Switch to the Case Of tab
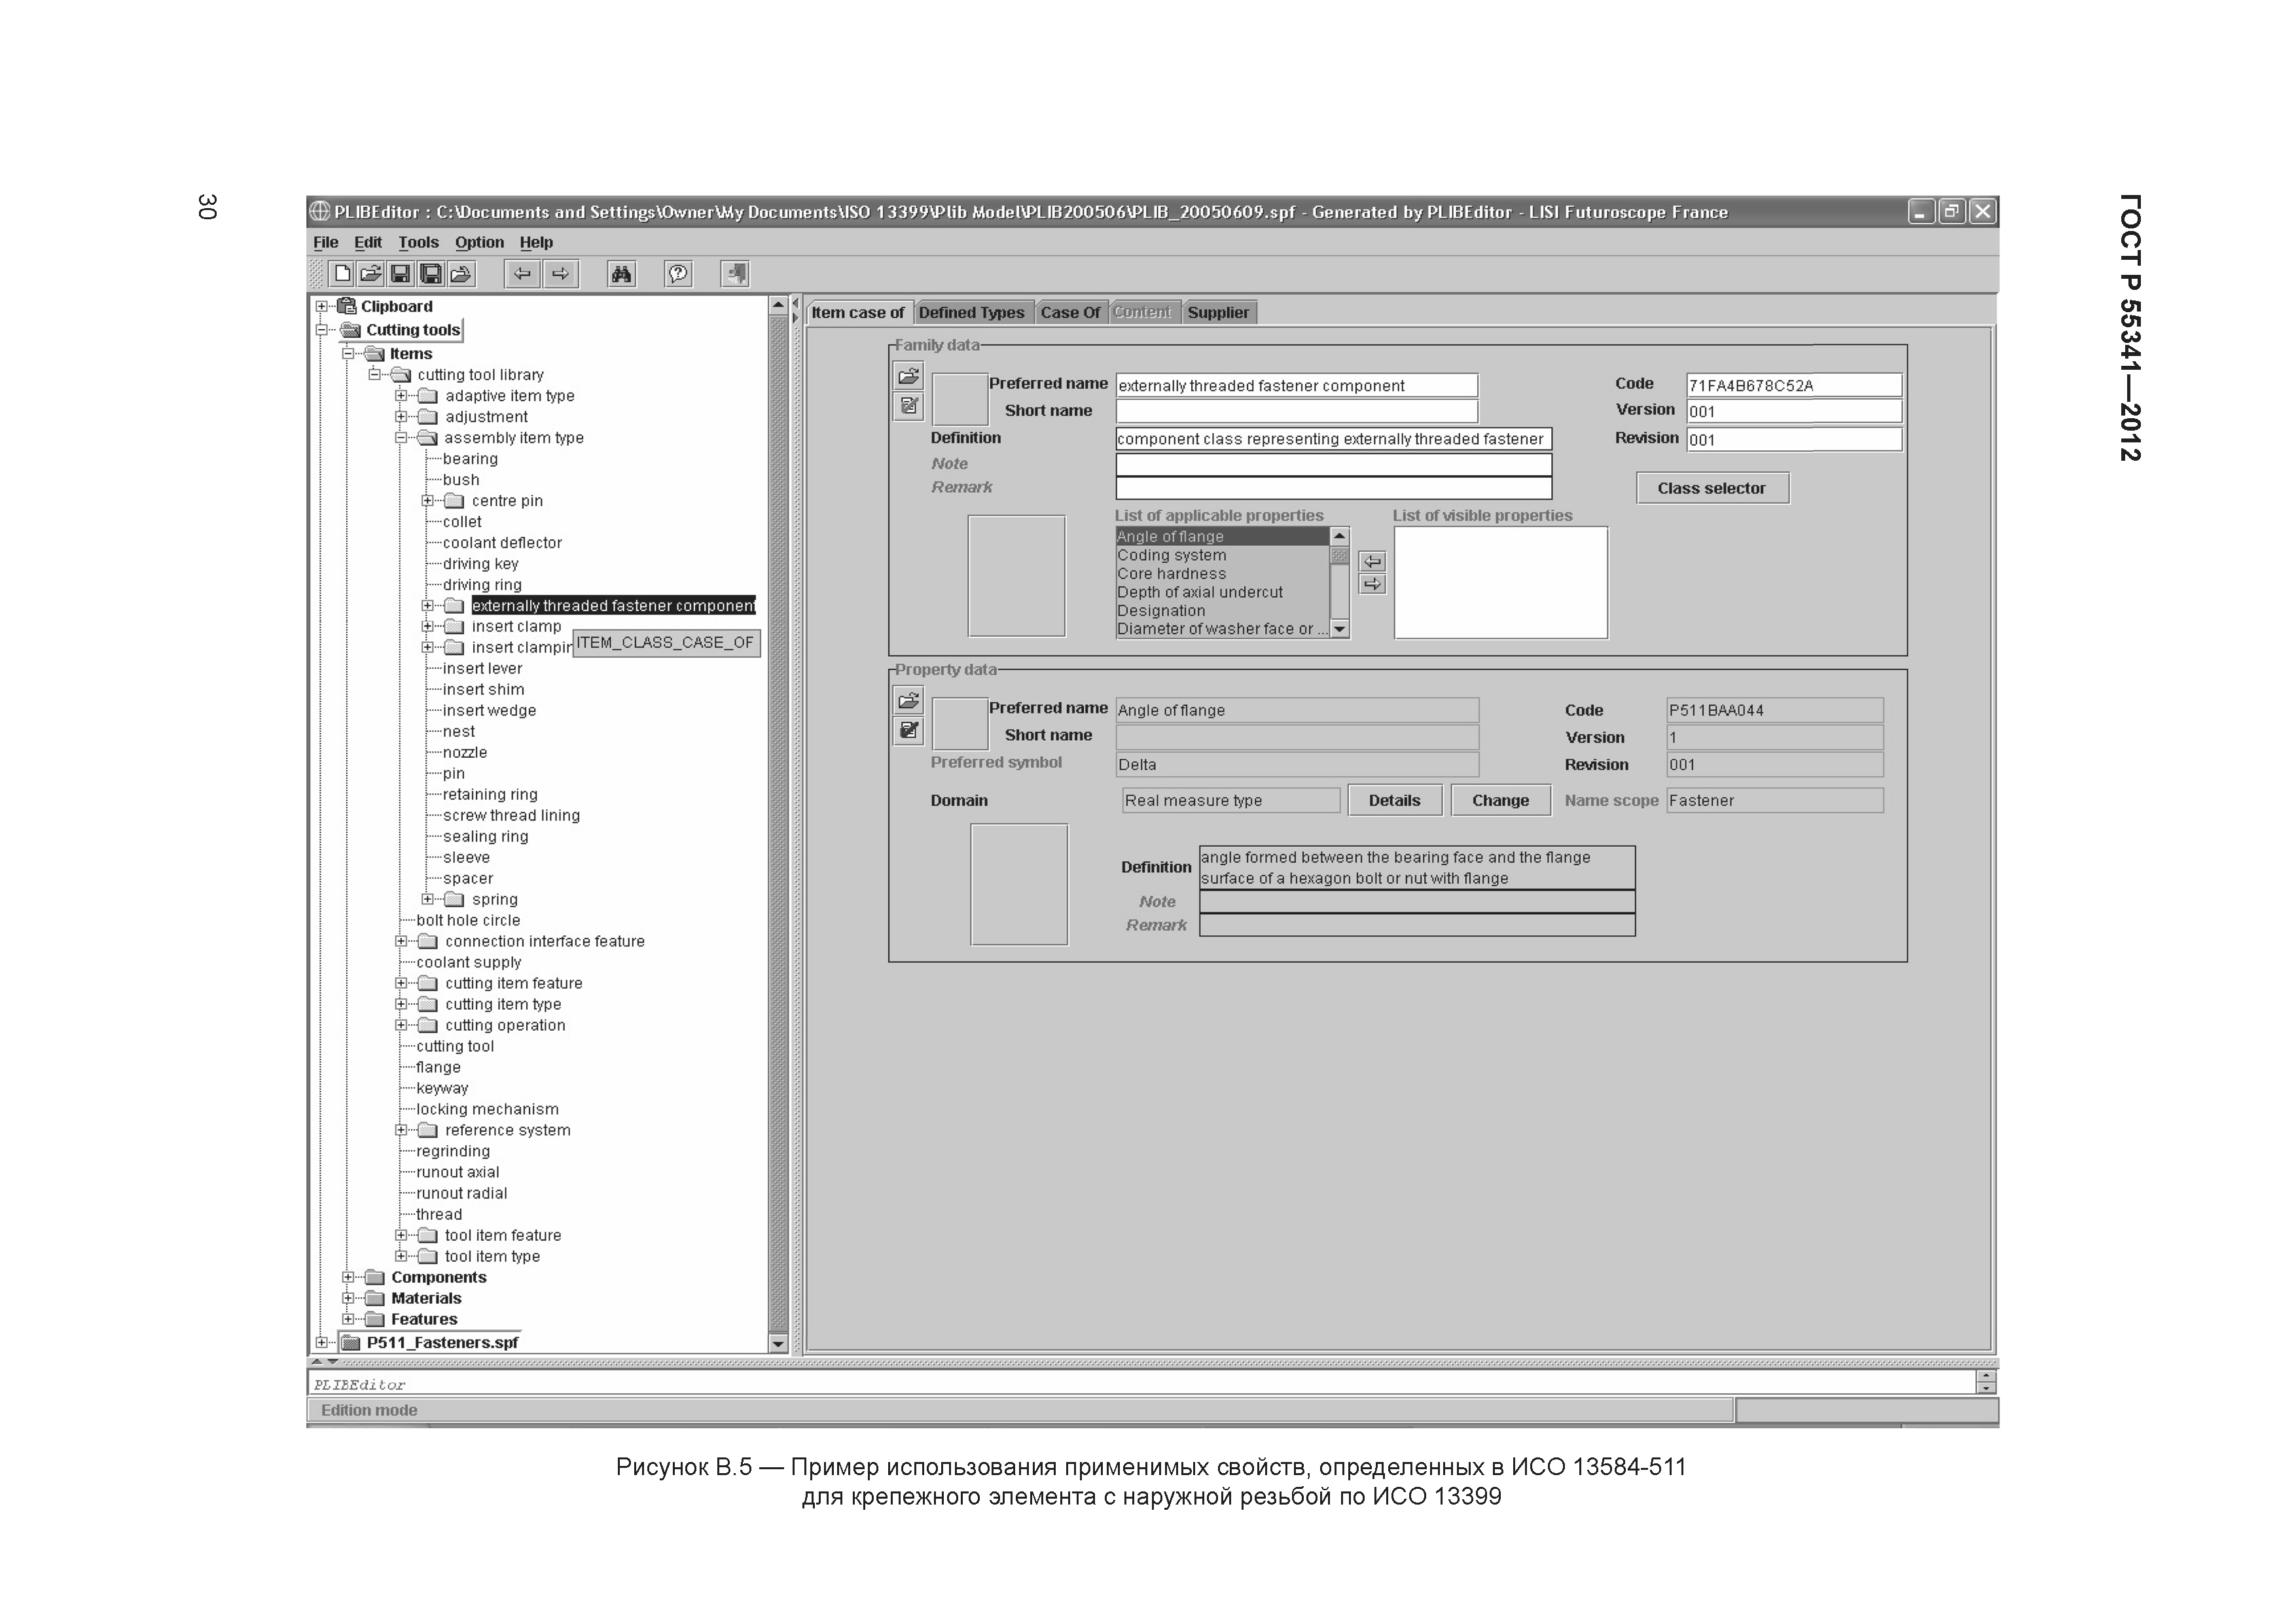The height and width of the screenshot is (1623, 2296). 1070,312
